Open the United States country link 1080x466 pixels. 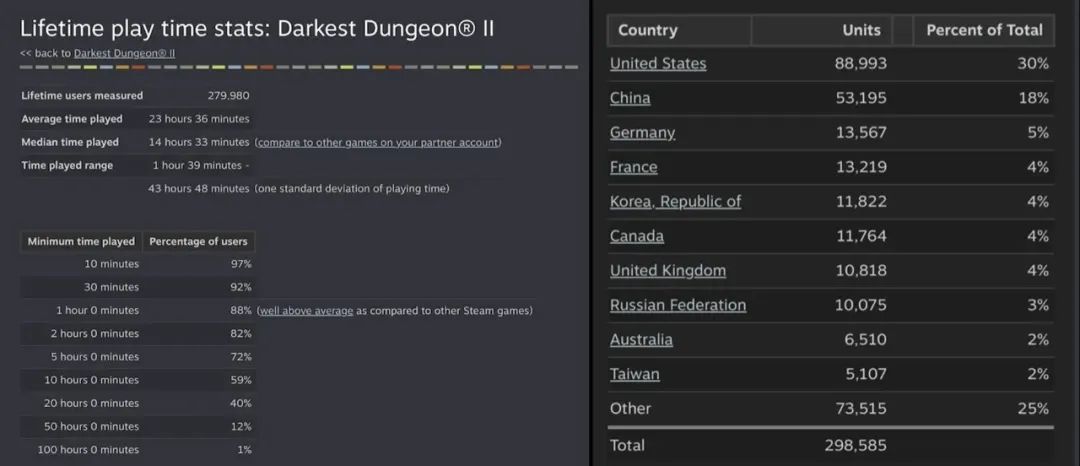click(x=658, y=64)
